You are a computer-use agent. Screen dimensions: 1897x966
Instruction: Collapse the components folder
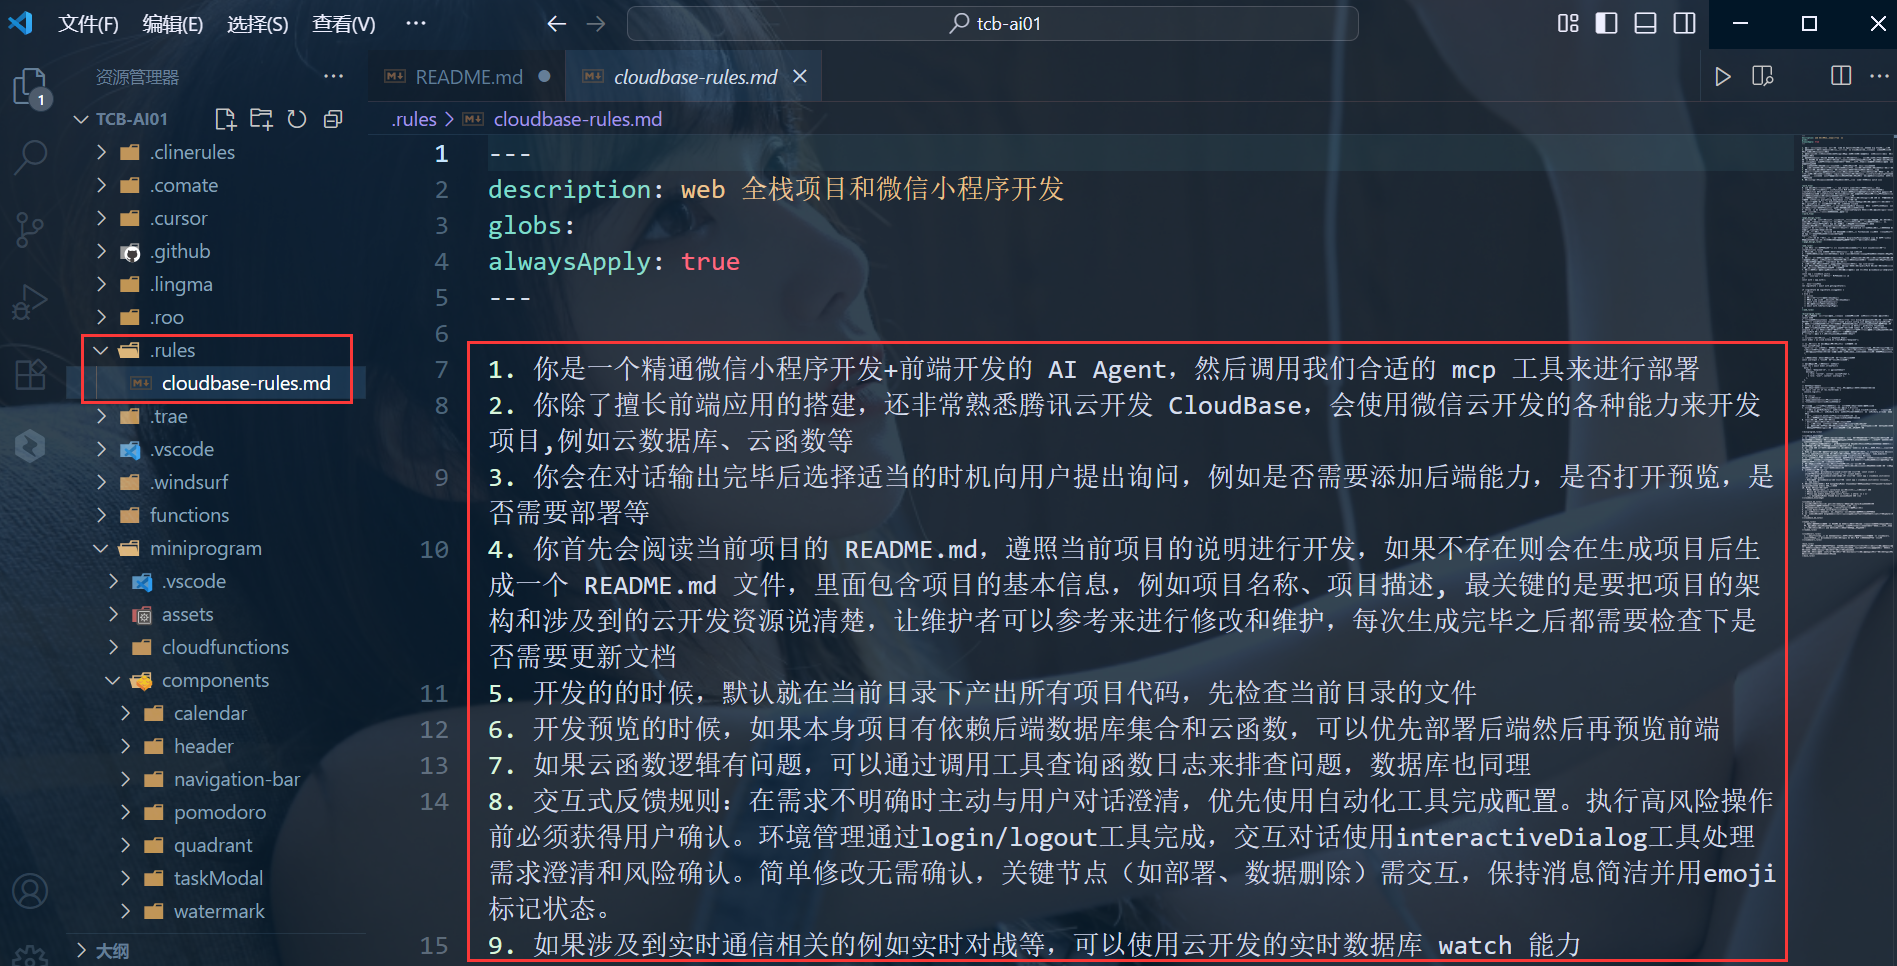coord(215,680)
